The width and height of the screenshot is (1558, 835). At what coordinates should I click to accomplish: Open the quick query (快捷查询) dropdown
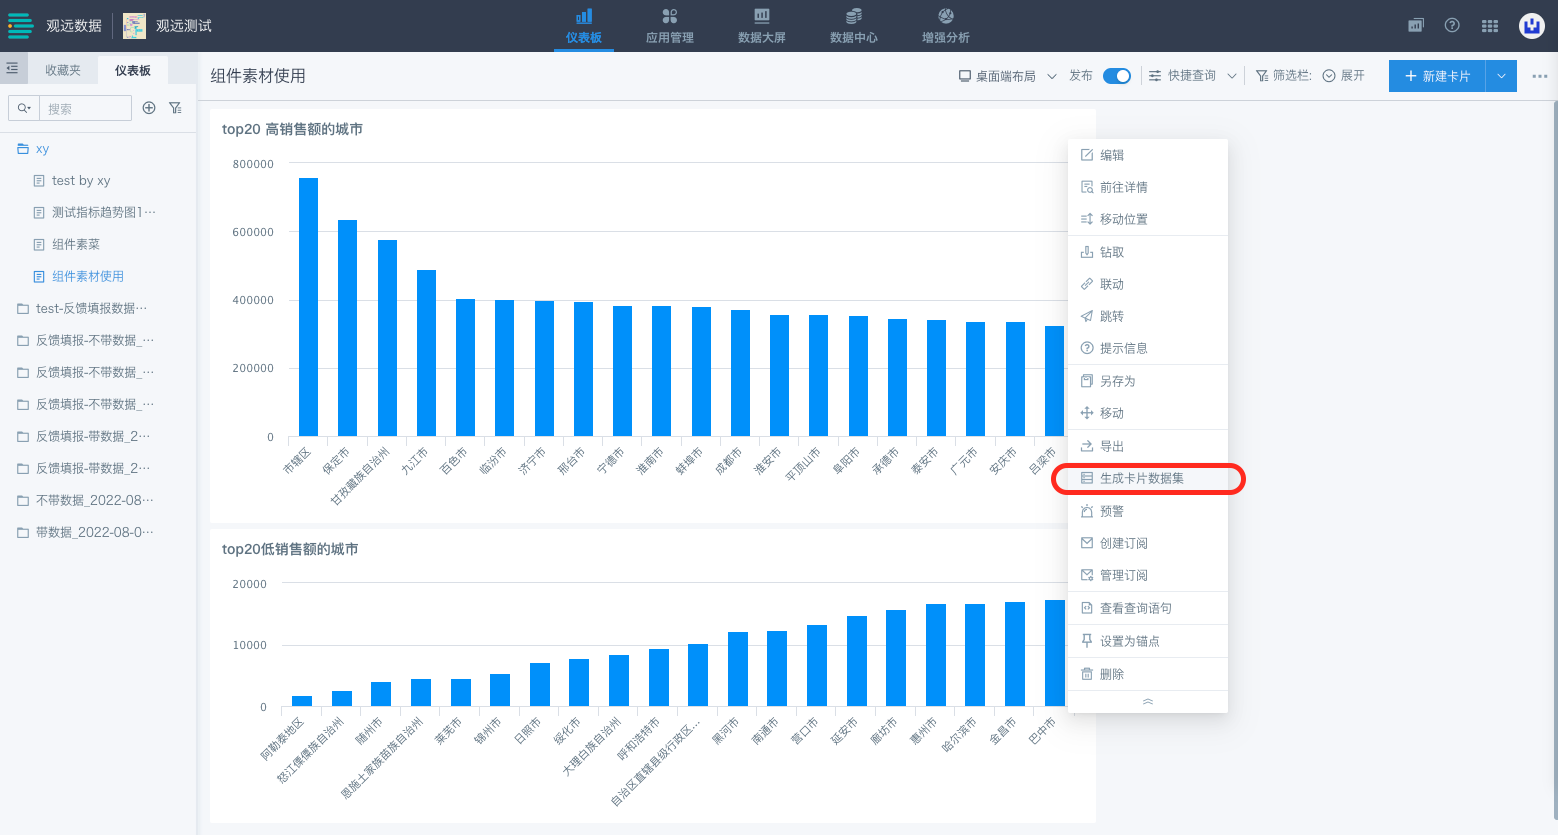point(1192,76)
